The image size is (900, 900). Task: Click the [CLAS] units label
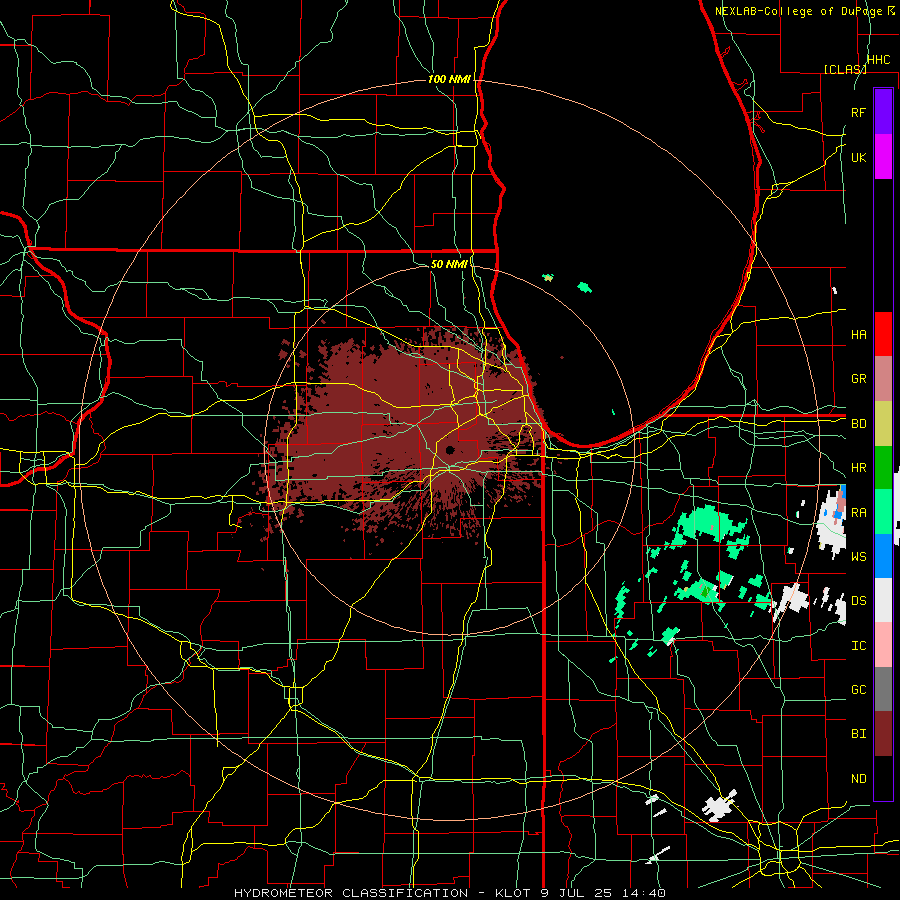click(845, 69)
